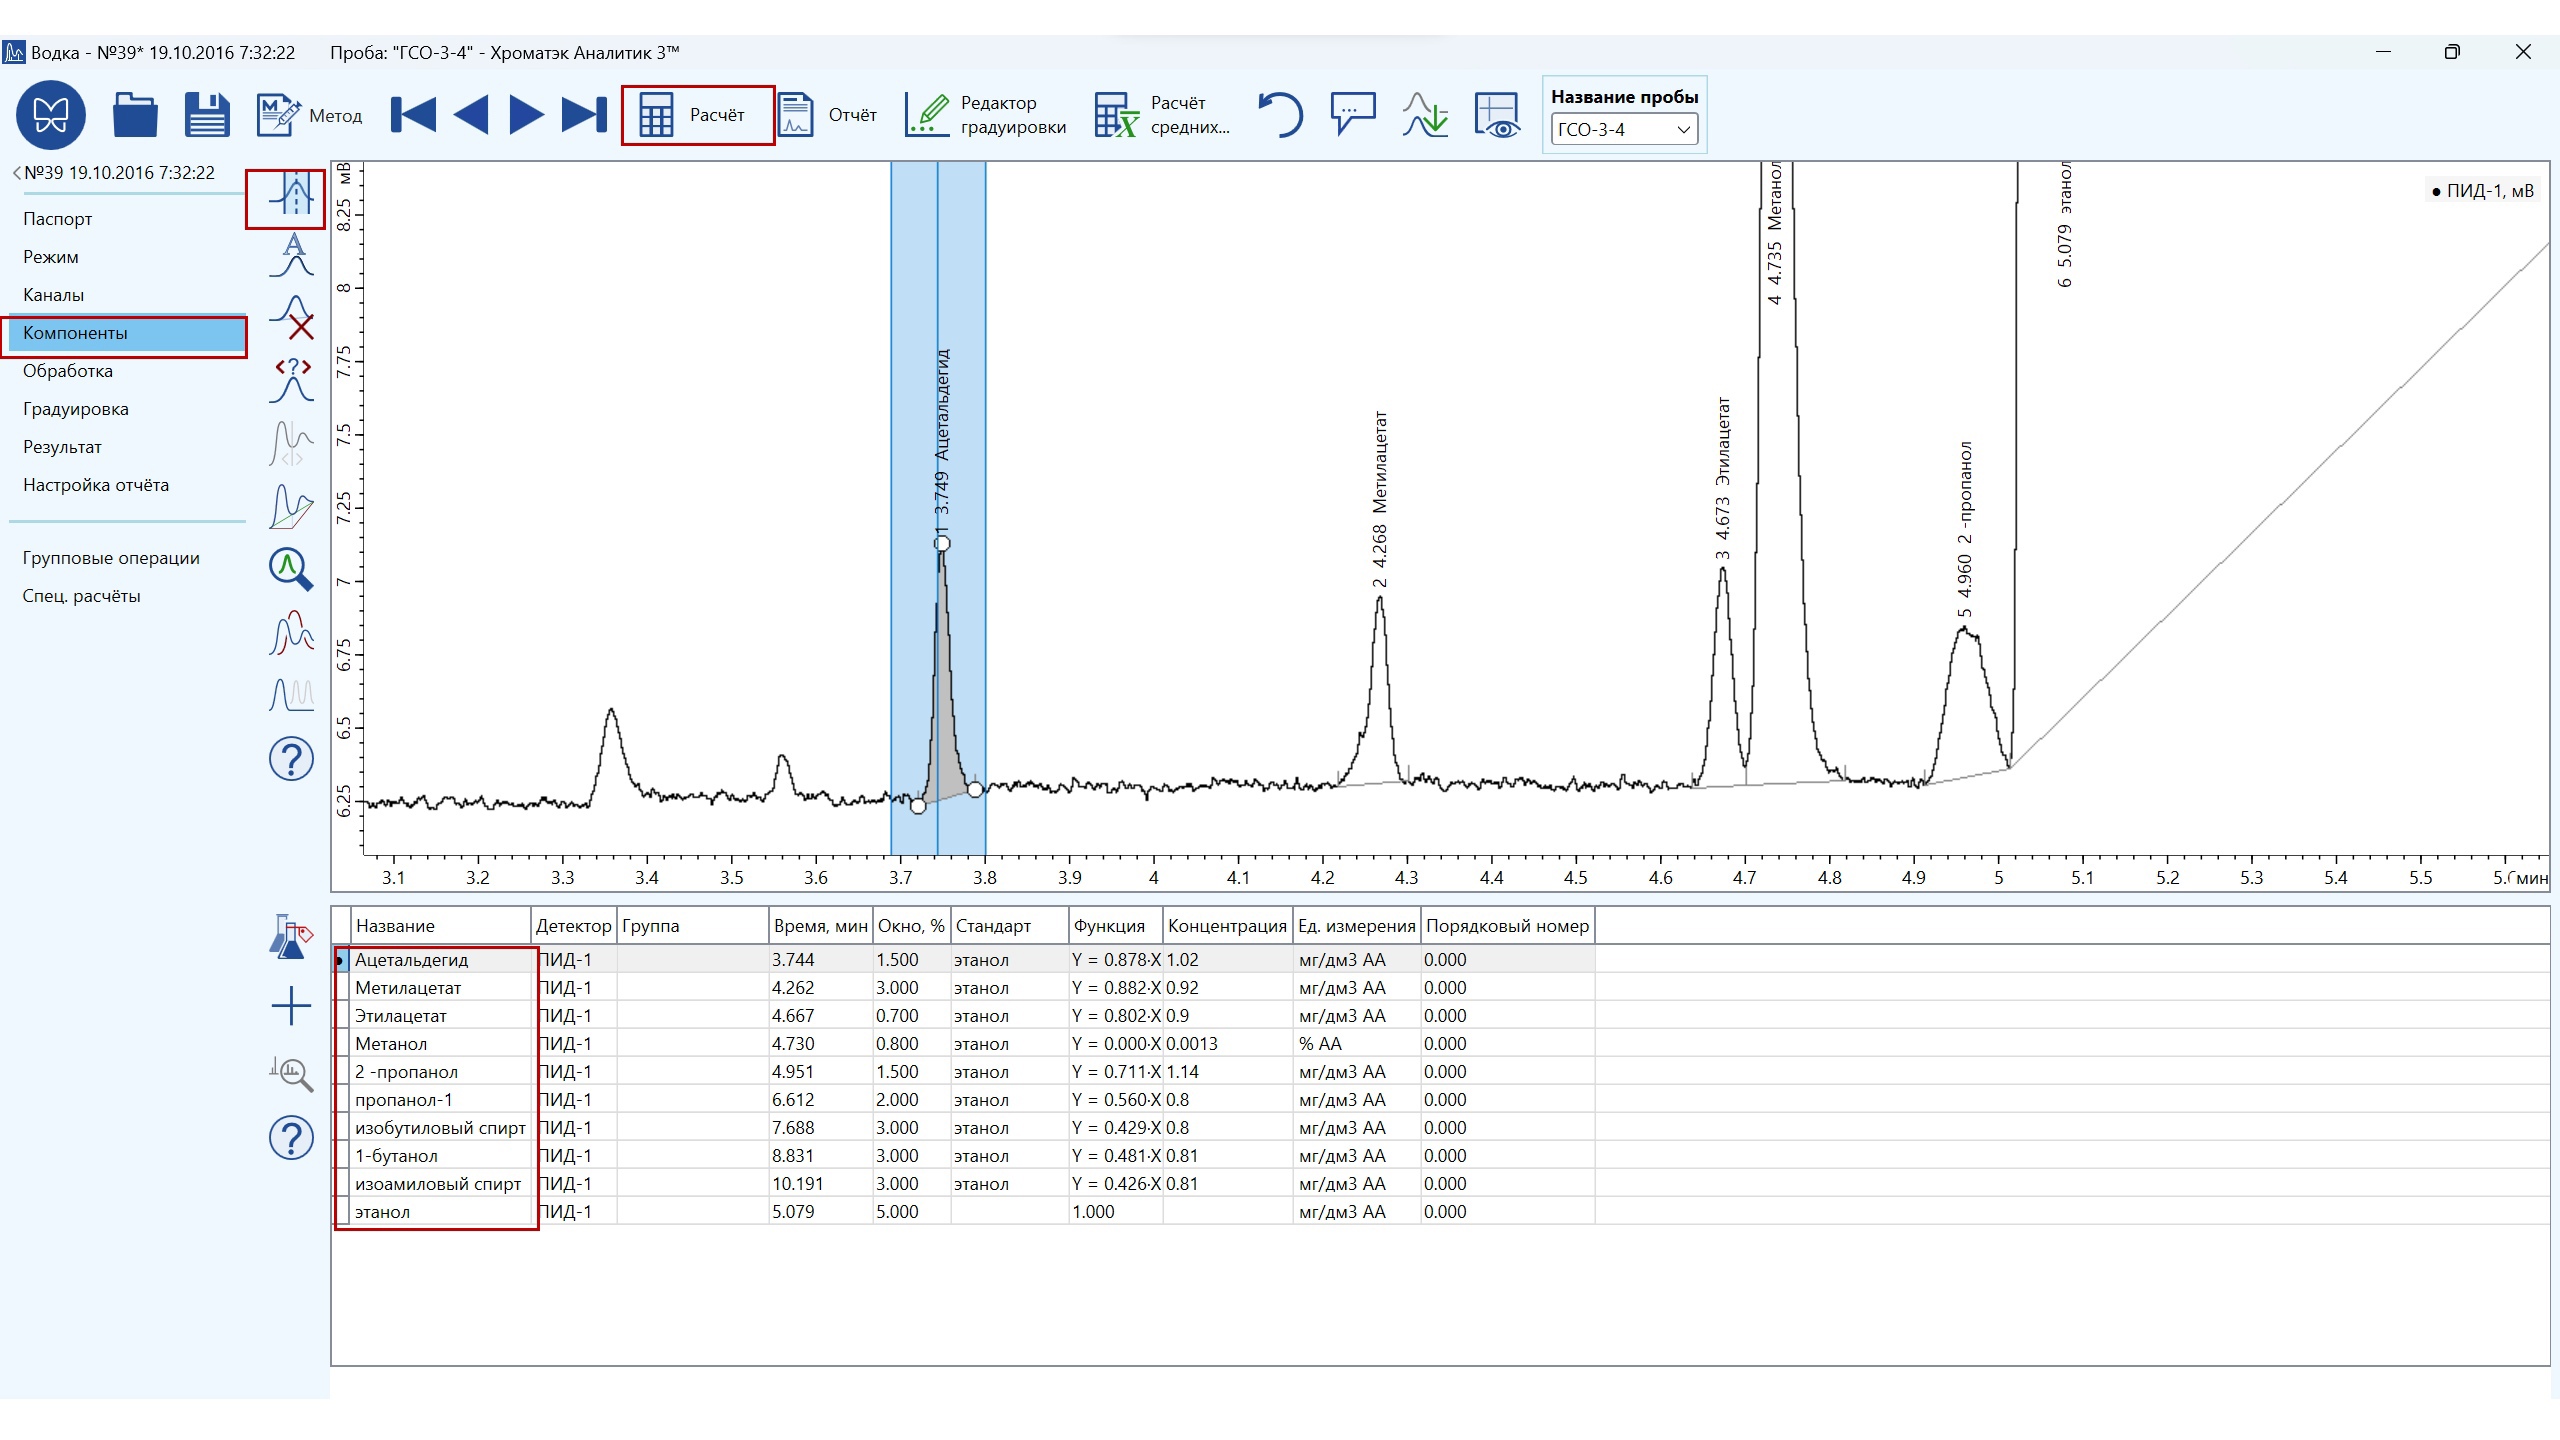2560x1440 pixels.
Task: Expand the Название пробы dropdown
Action: pos(1683,130)
